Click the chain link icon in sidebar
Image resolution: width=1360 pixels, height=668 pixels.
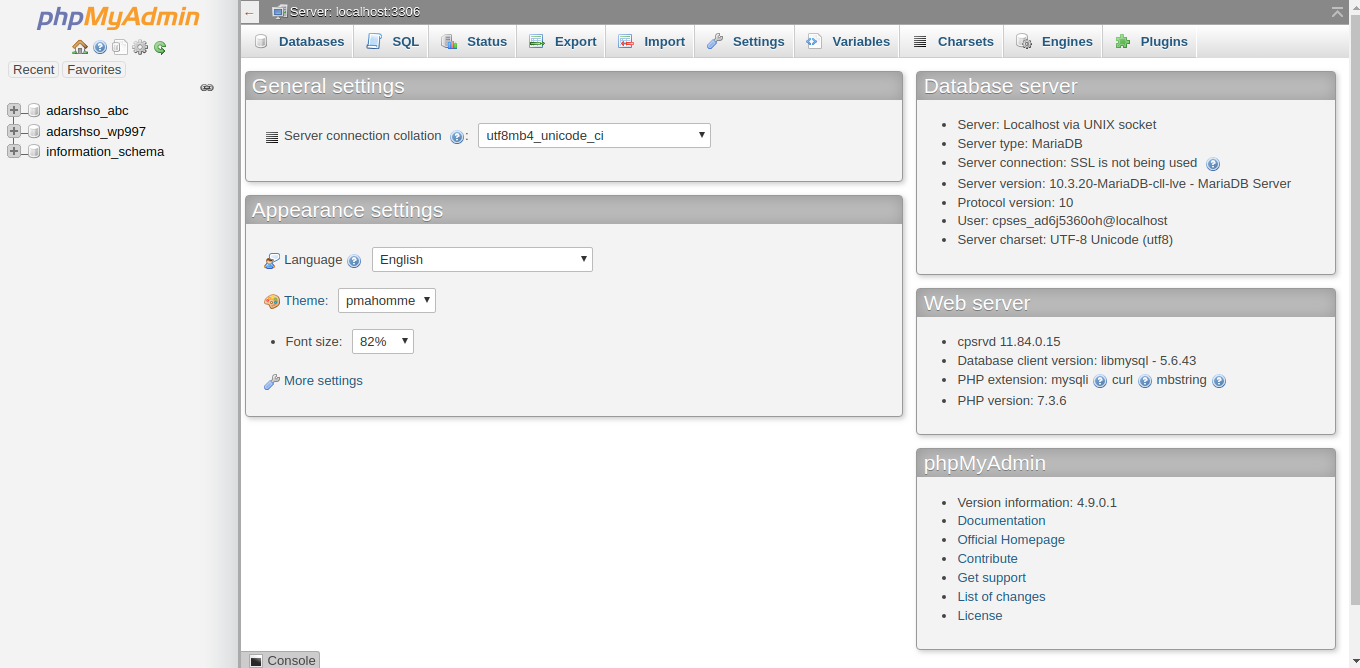pos(207,88)
